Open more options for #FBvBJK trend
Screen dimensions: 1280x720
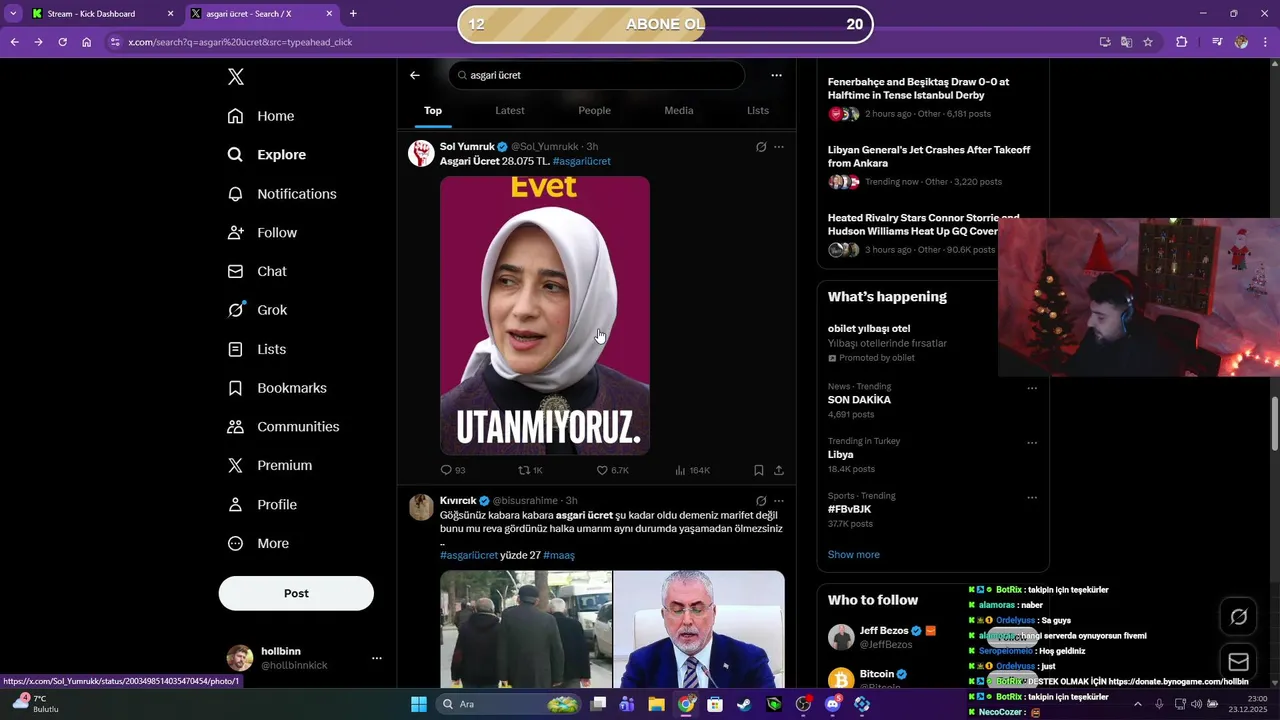(x=1032, y=498)
